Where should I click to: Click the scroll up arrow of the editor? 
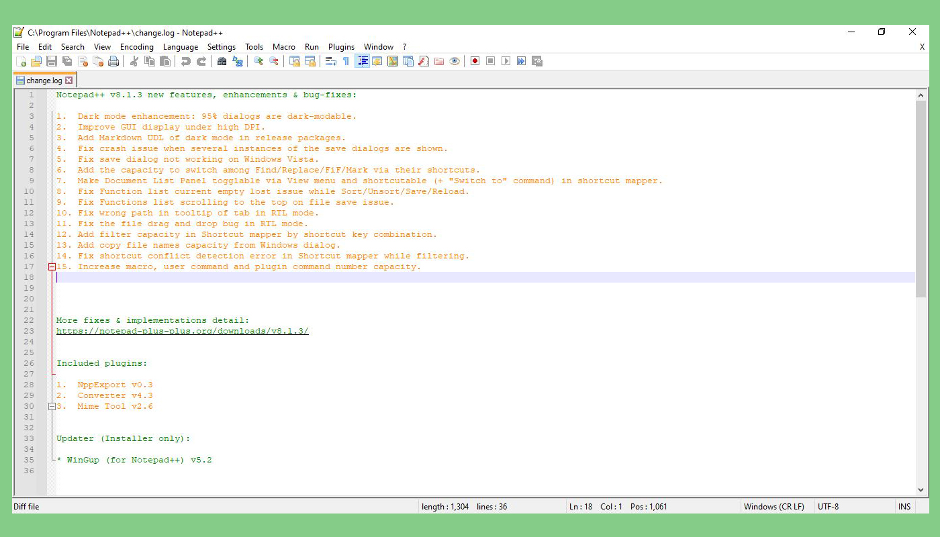tap(921, 95)
